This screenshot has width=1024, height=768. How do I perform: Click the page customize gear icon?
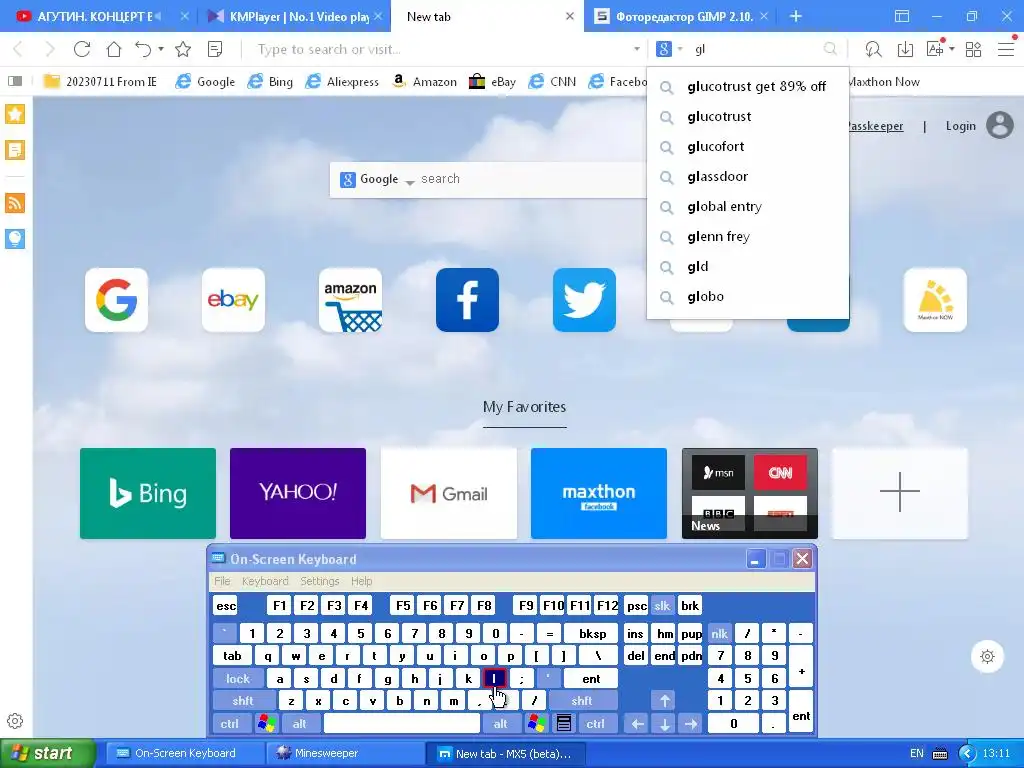[x=987, y=656]
